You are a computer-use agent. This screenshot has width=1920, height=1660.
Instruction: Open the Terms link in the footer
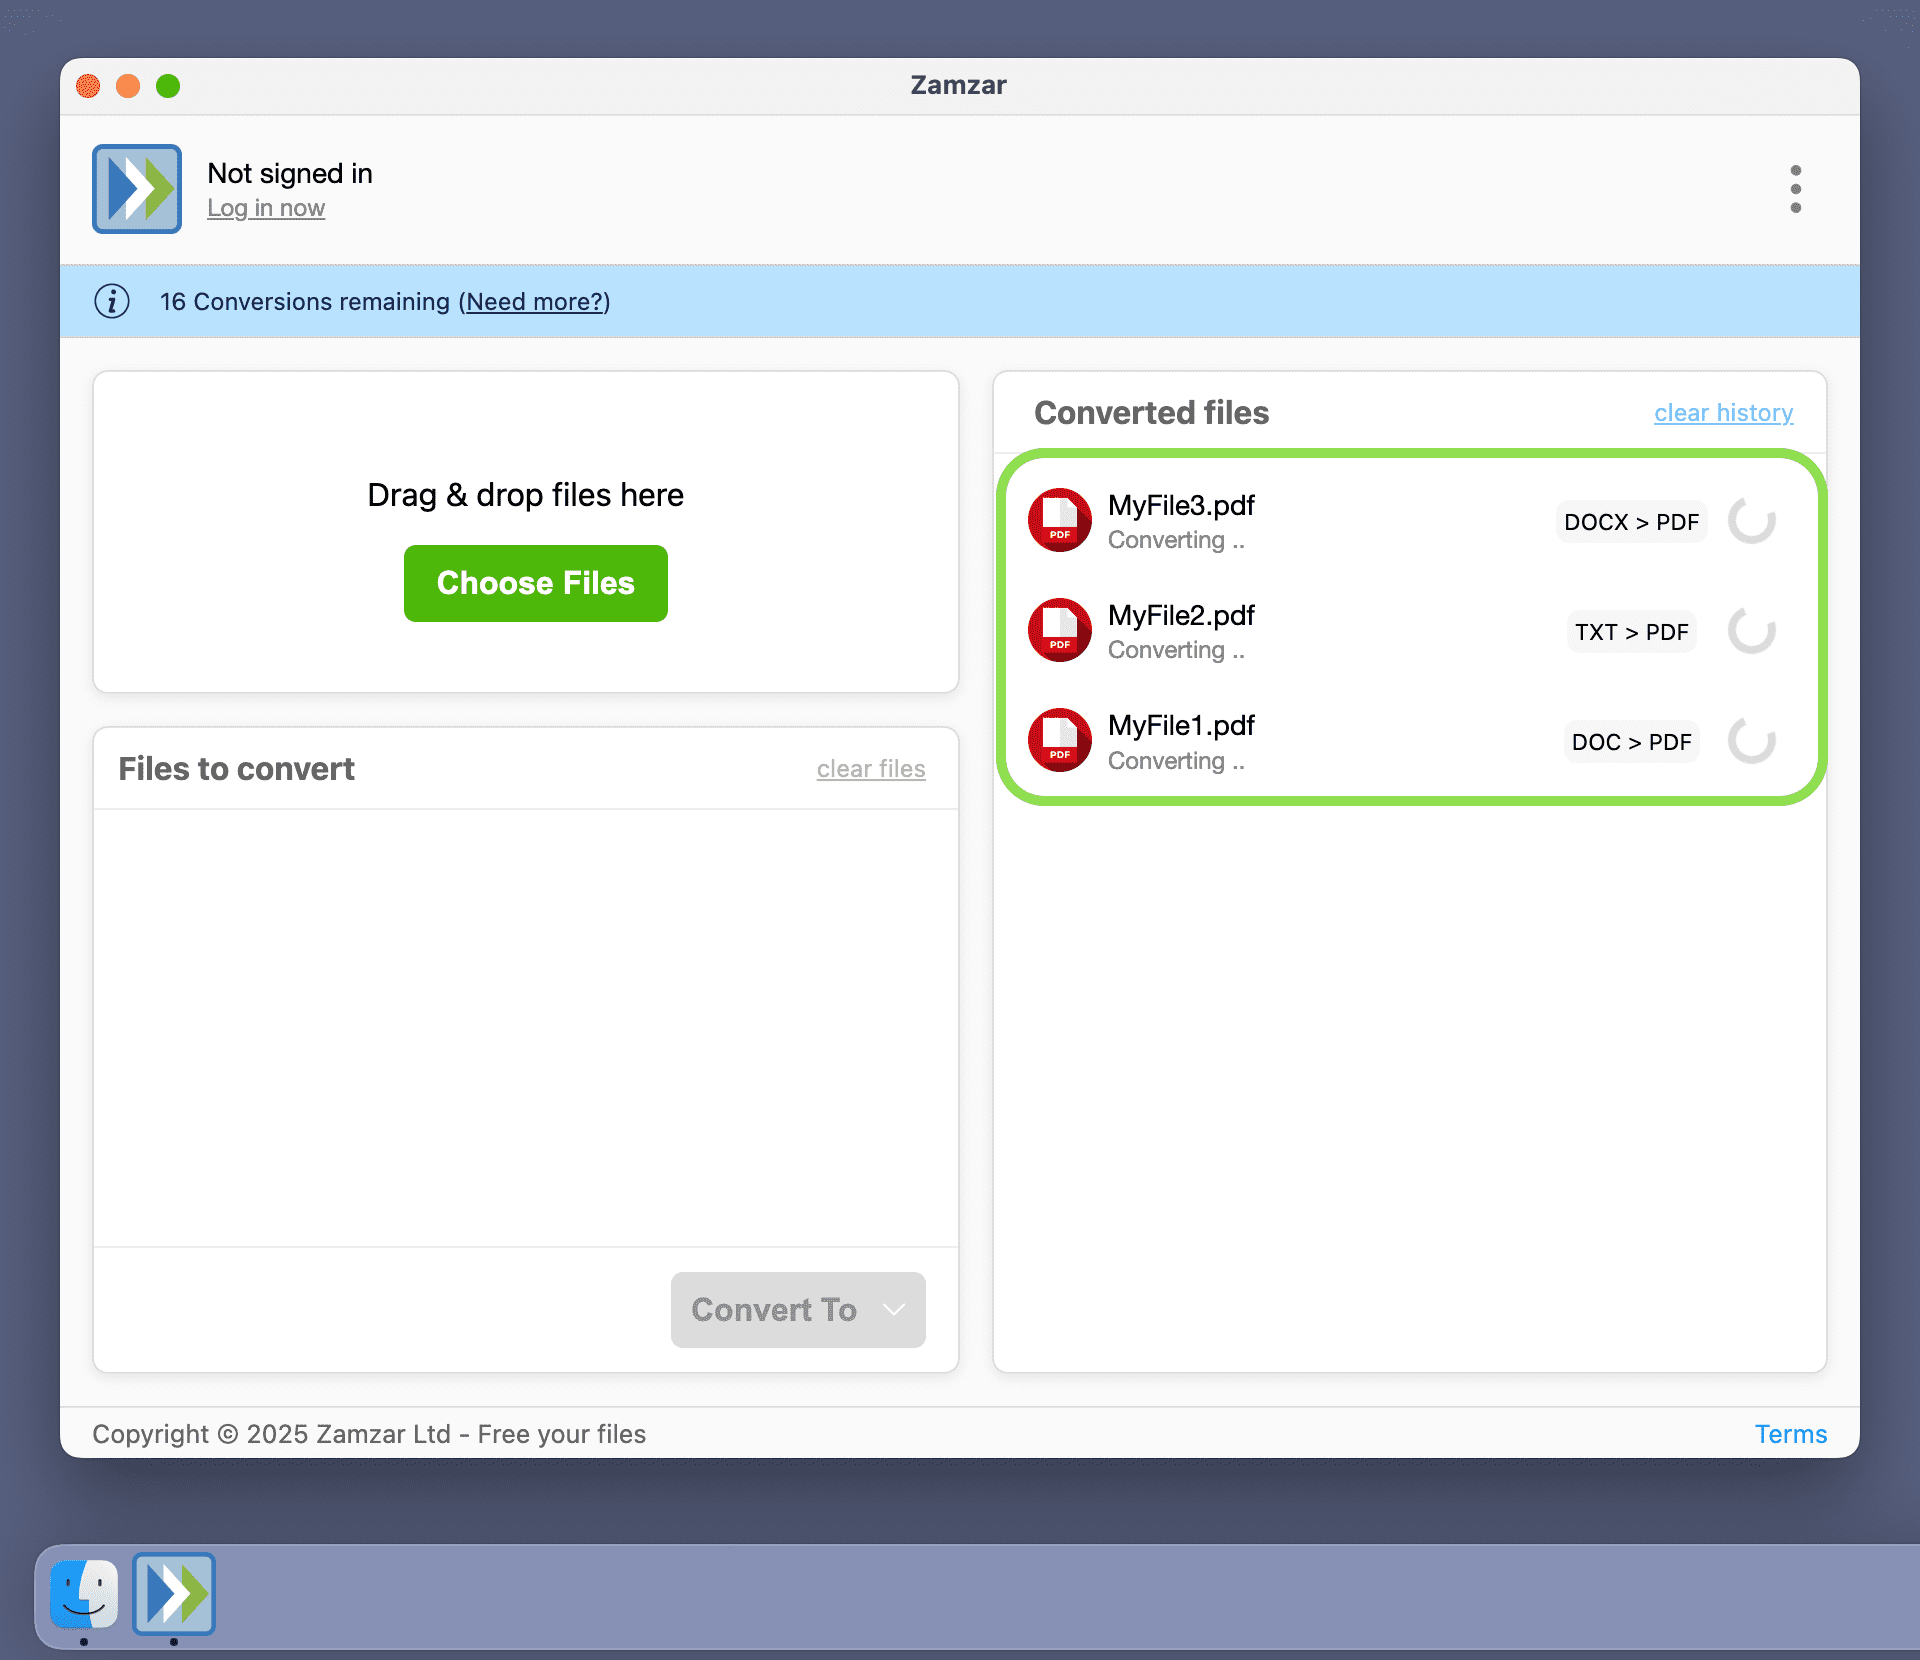(1790, 1434)
